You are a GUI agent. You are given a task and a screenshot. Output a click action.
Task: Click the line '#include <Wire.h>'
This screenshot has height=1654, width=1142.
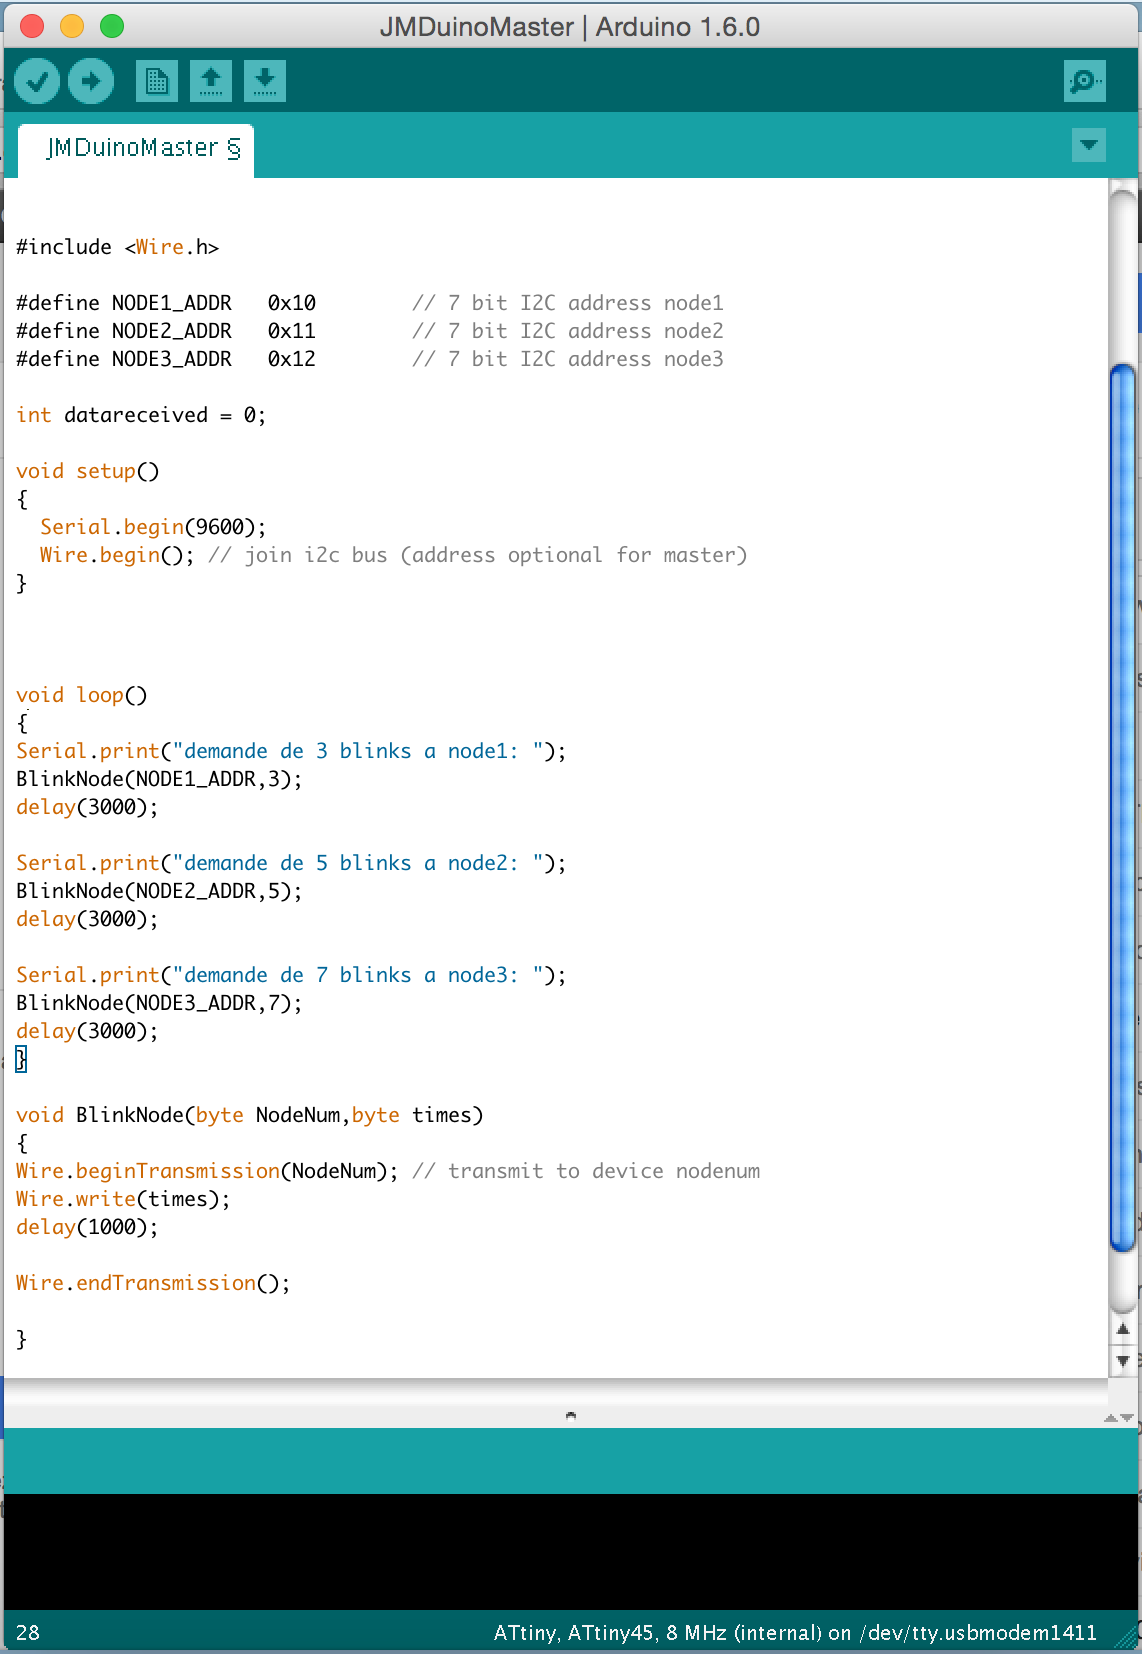(x=118, y=247)
